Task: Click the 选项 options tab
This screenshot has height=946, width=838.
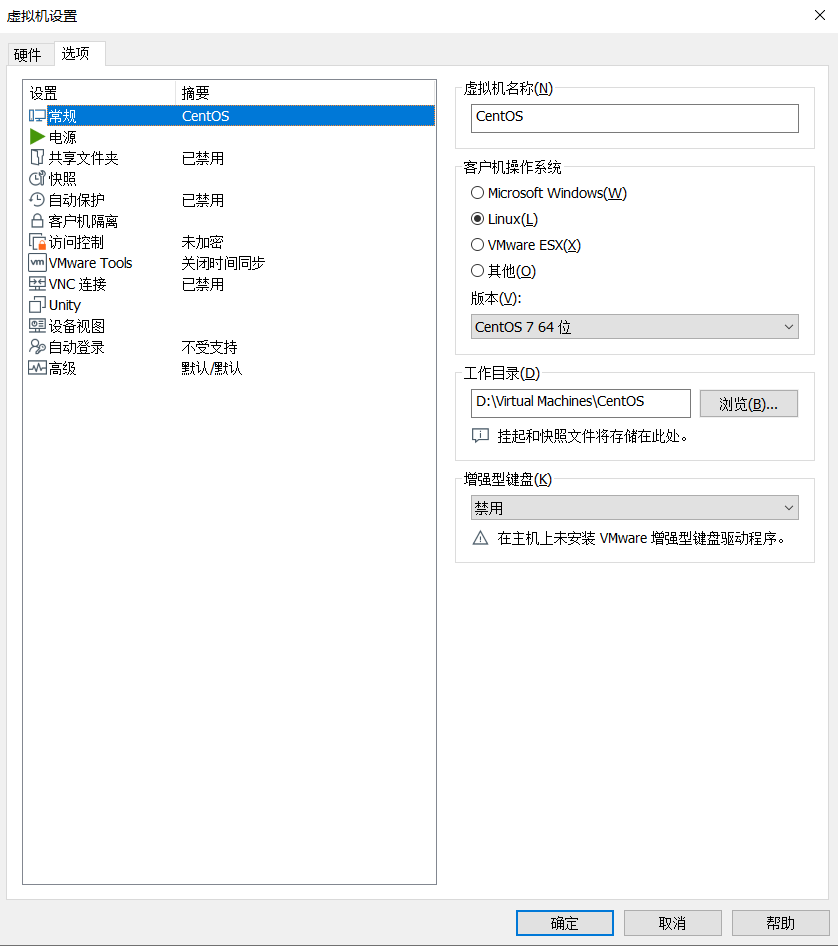Action: [x=76, y=54]
